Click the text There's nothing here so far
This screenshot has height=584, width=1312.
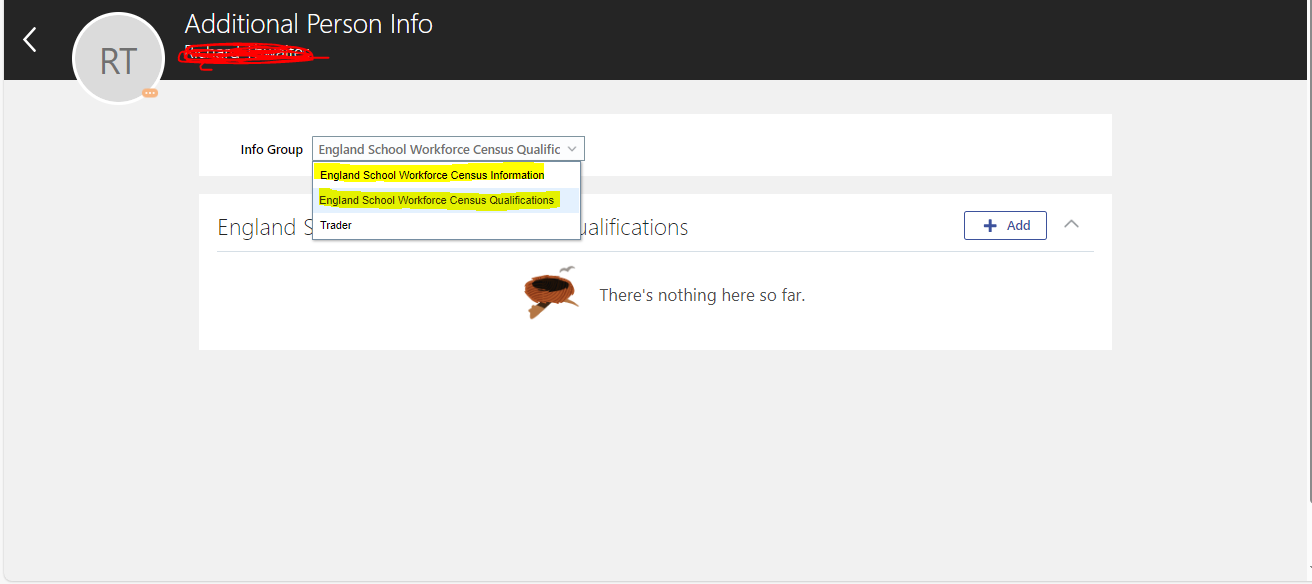coord(702,294)
